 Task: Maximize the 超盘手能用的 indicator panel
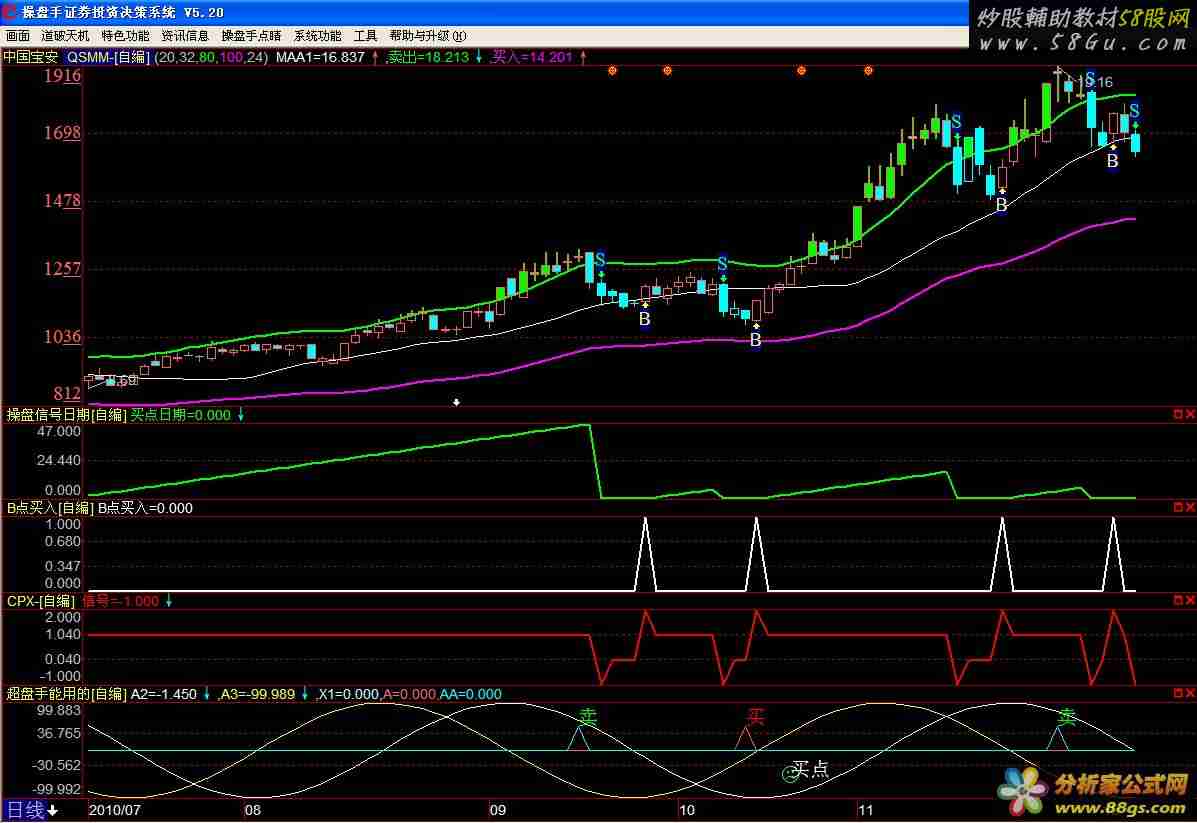click(1178, 692)
